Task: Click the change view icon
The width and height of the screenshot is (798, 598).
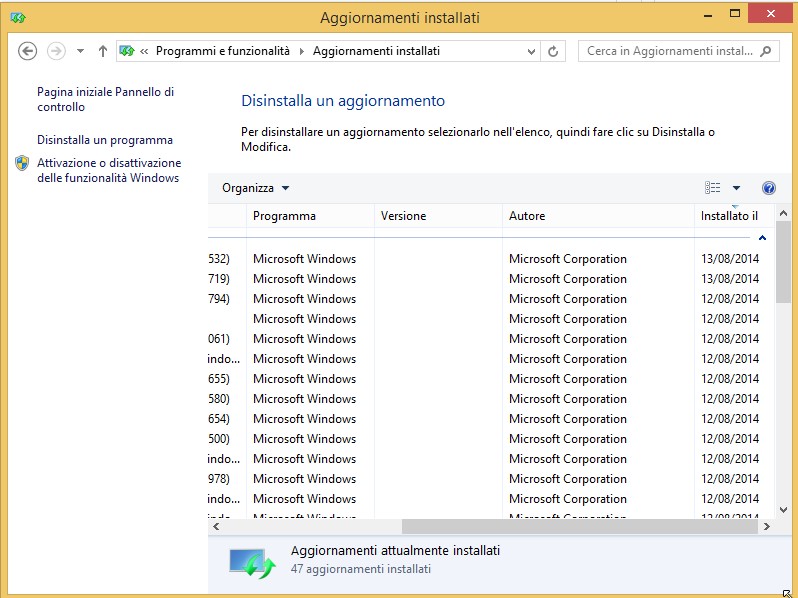Action: [712, 188]
